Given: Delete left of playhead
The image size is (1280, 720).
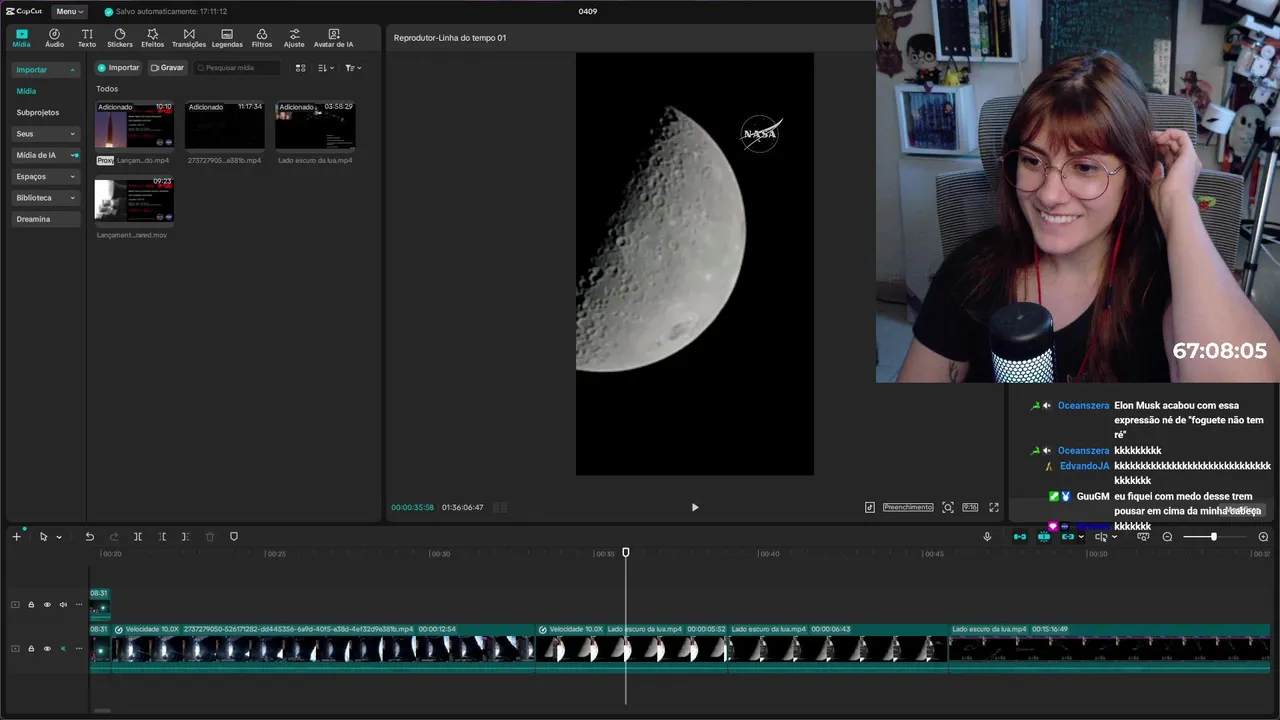Looking at the screenshot, I should pos(162,537).
